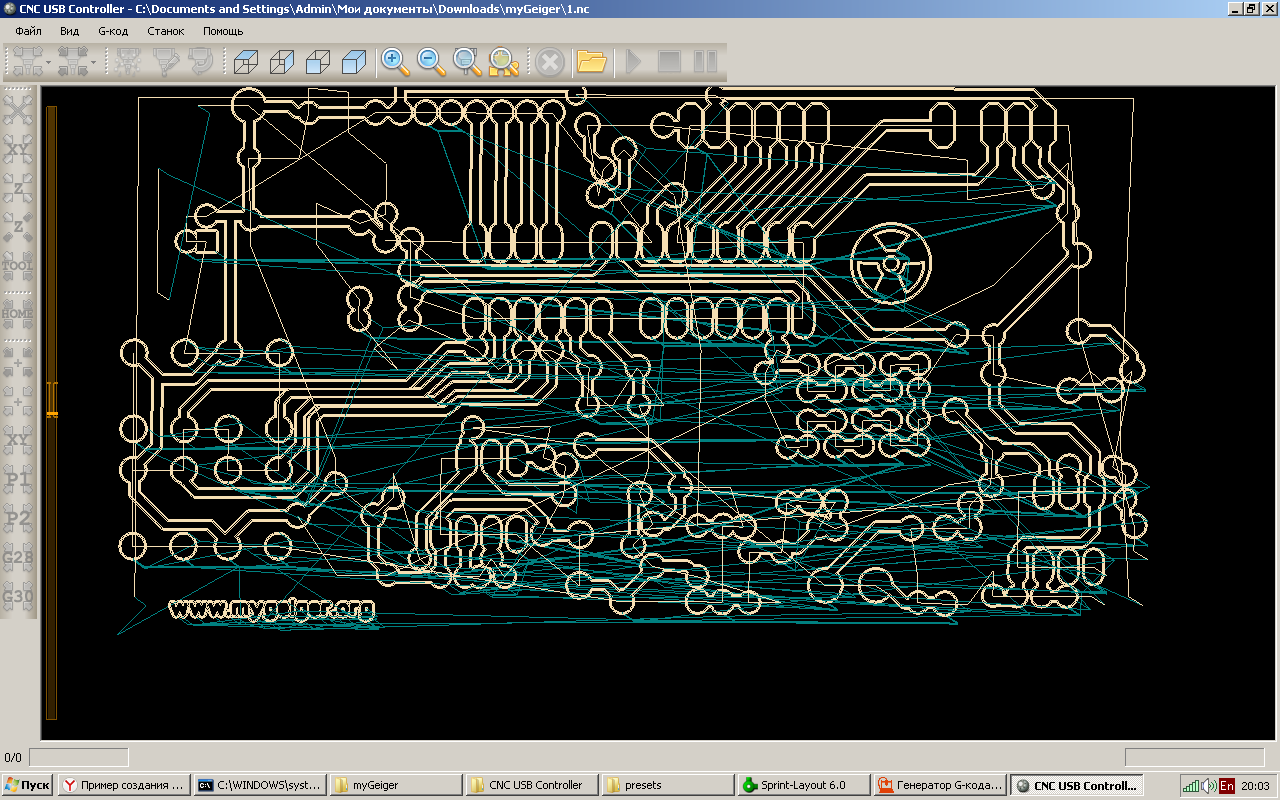This screenshot has width=1280, height=800.
Task: Click the Пуск start button
Action: [x=27, y=785]
